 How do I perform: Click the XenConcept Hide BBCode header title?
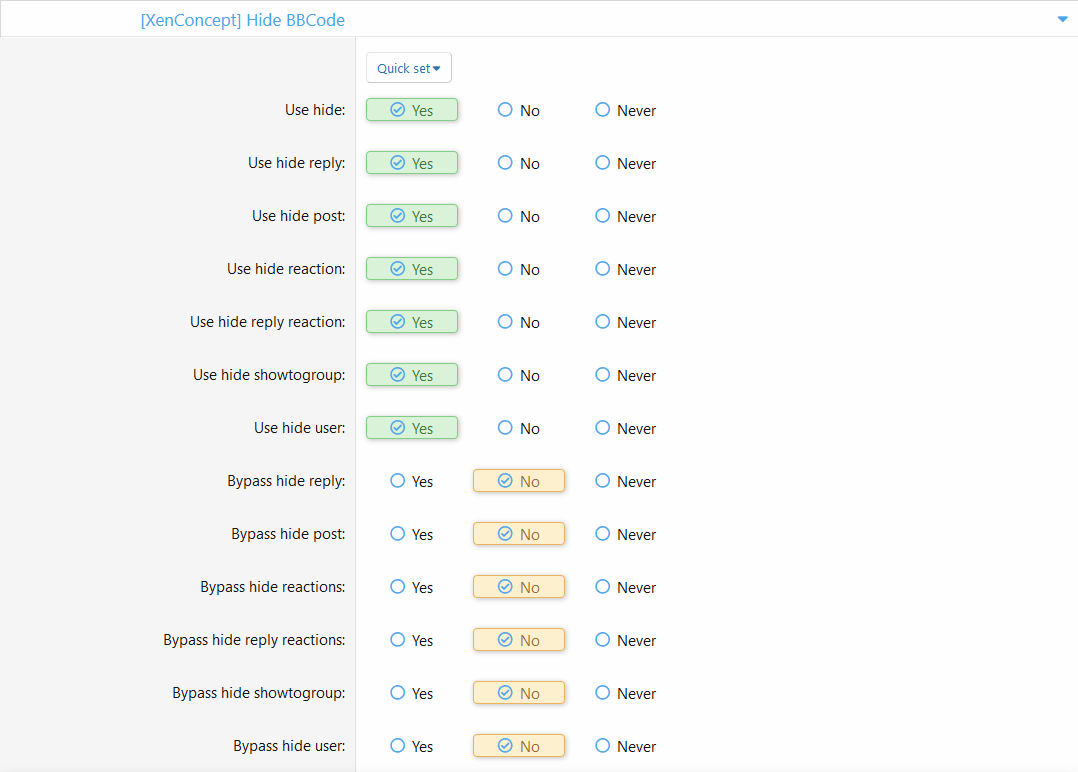coord(243,20)
